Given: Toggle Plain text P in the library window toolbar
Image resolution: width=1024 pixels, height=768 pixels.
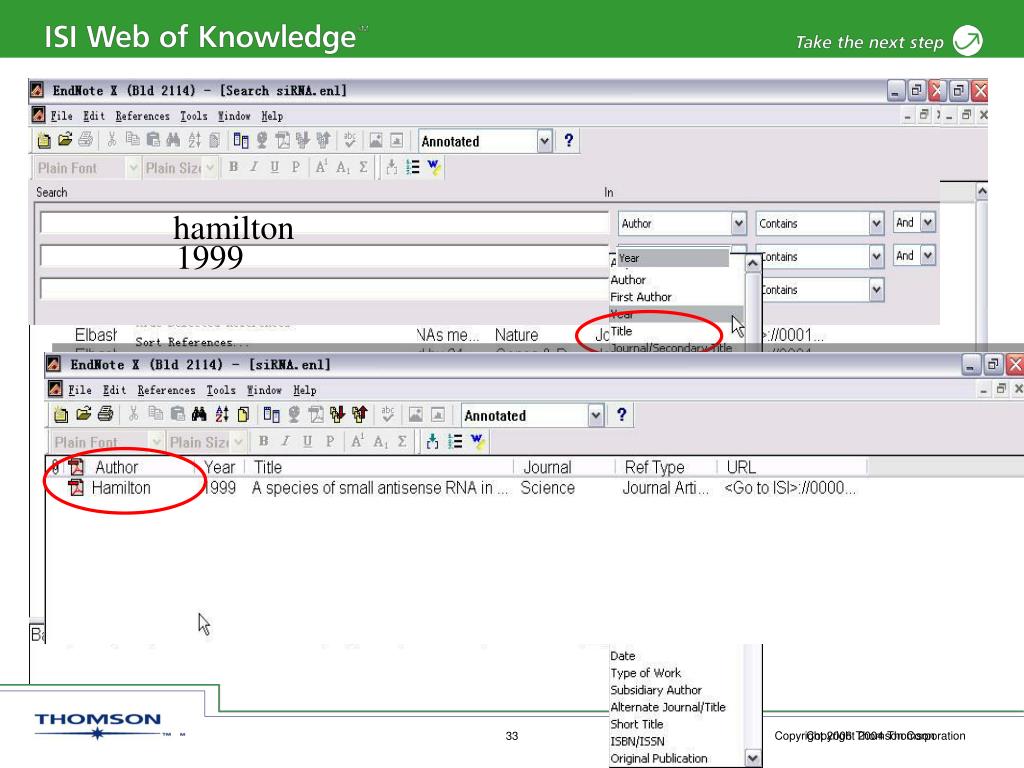Looking at the screenshot, I should click(x=330, y=442).
